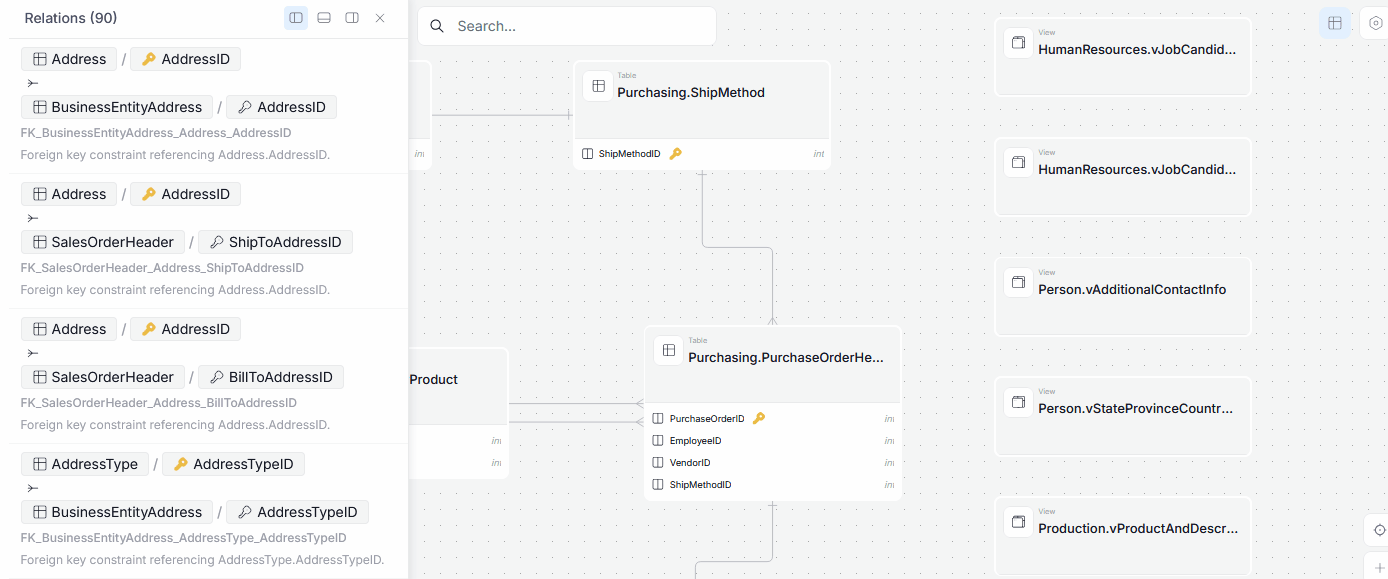Dock Relations panel to the left side
Screen dimensions: 1388x579
coord(296,18)
